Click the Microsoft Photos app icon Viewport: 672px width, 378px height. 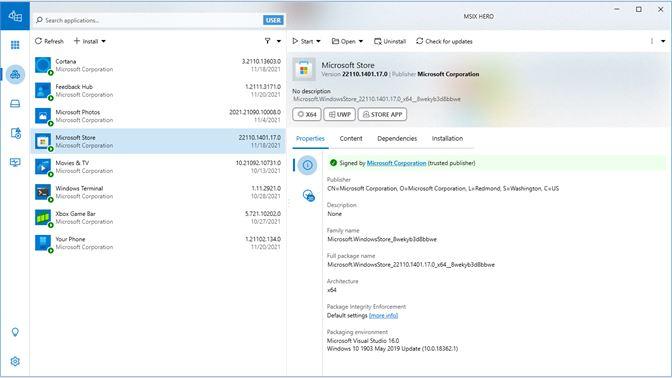pyautogui.click(x=43, y=116)
